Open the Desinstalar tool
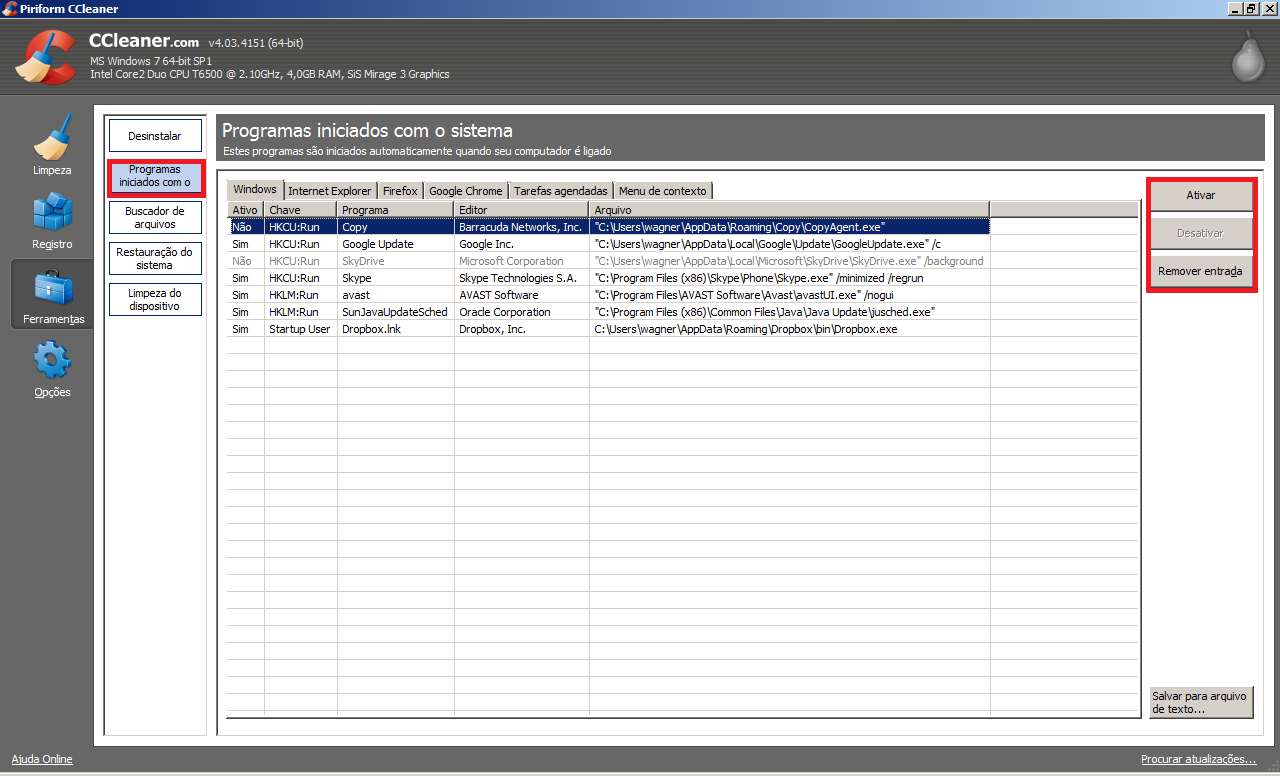The height and width of the screenshot is (776, 1280). (155, 136)
